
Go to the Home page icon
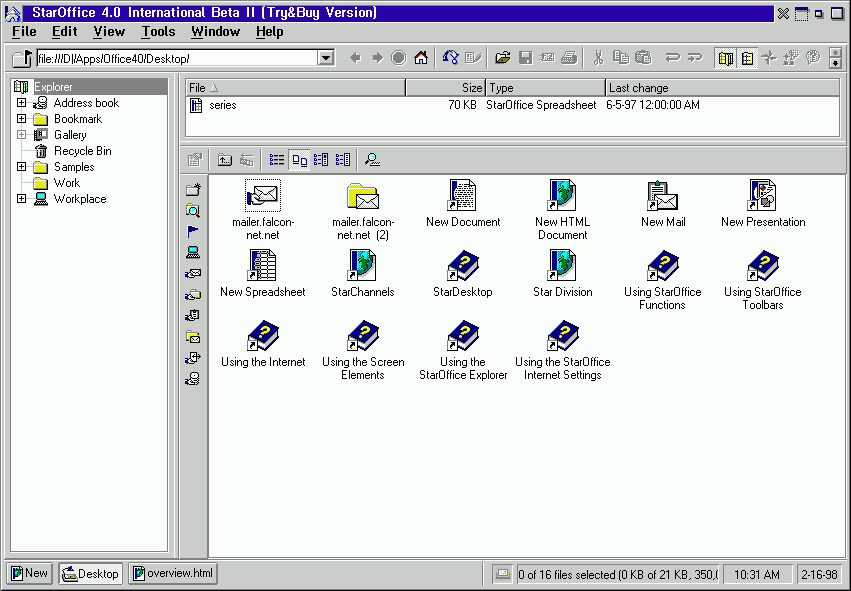[x=421, y=58]
